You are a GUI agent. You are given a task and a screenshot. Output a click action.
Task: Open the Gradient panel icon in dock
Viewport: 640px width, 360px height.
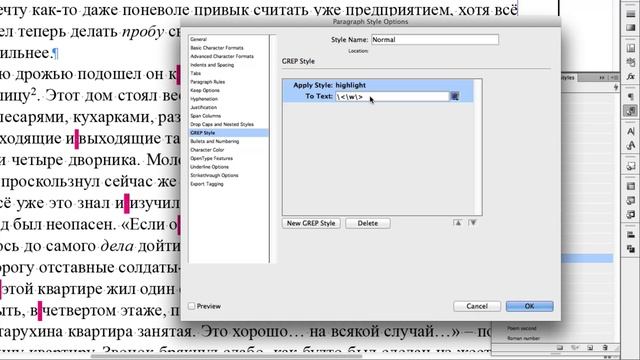click(631, 28)
